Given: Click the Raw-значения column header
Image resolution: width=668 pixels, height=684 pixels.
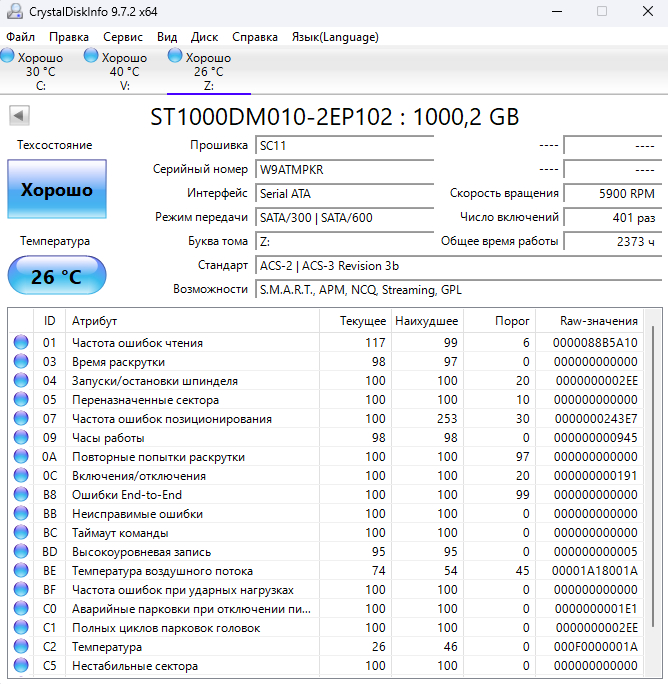Looking at the screenshot, I should coord(600,321).
